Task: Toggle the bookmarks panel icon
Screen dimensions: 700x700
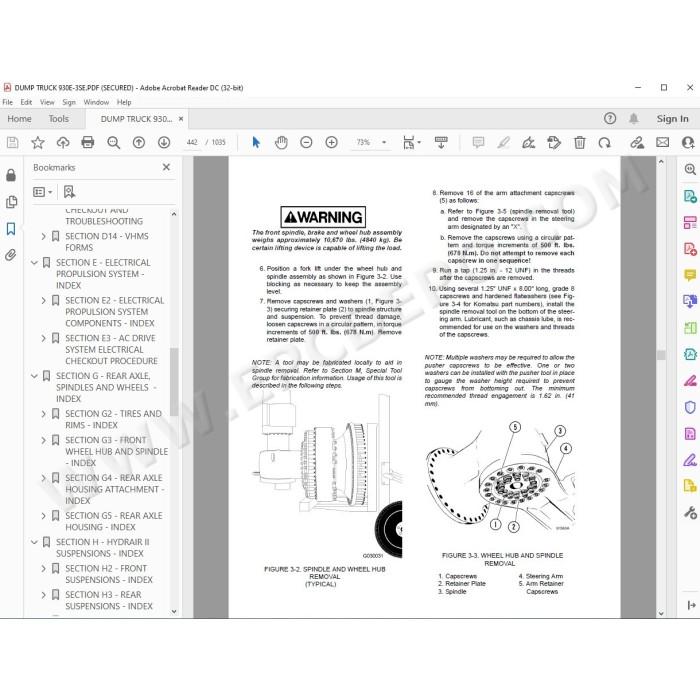Action: 11,229
